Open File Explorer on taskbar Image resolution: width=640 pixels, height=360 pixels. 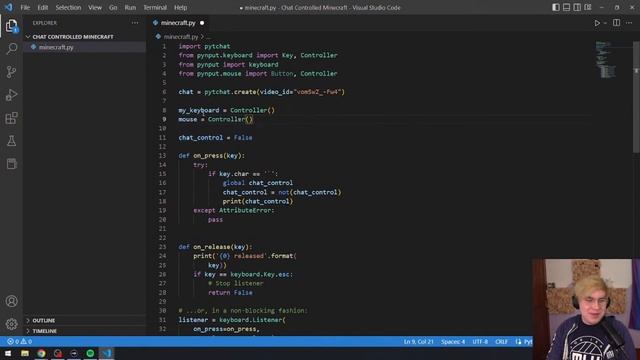(25, 353)
